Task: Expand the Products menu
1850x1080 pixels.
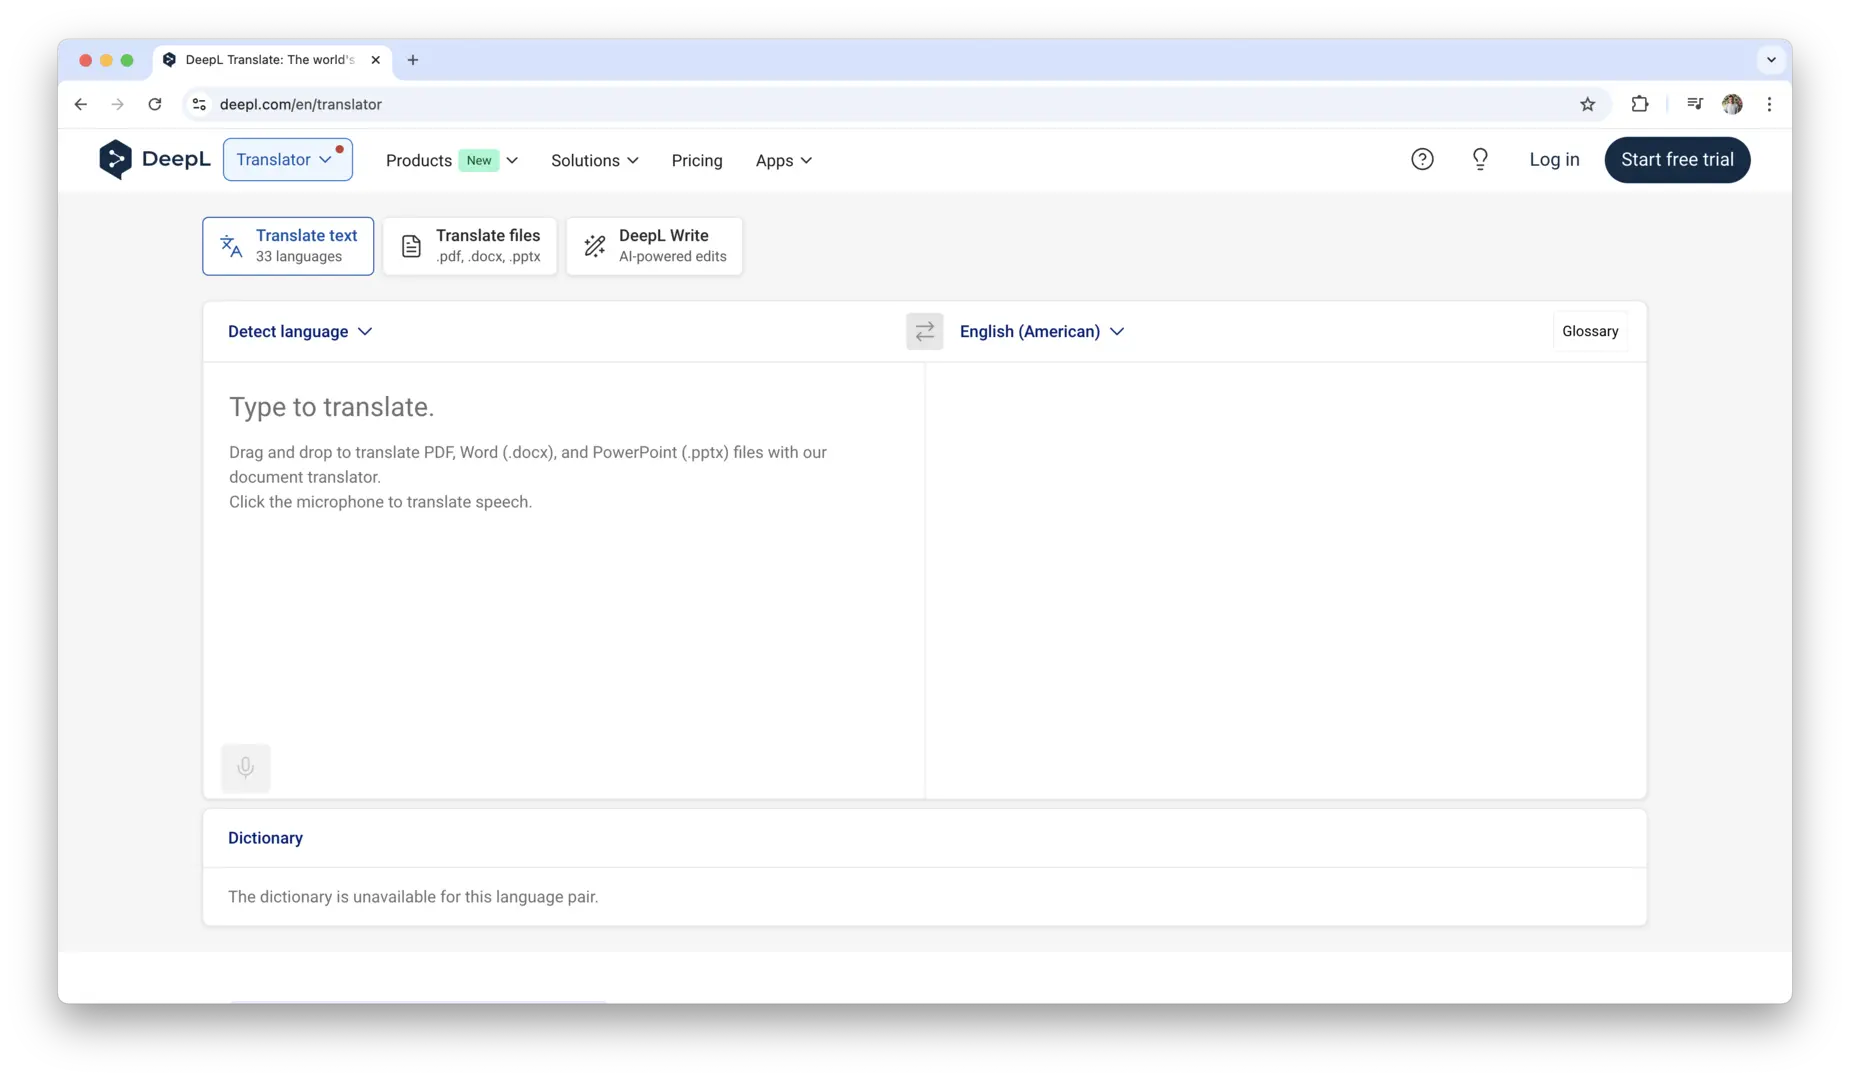Action: [452, 160]
